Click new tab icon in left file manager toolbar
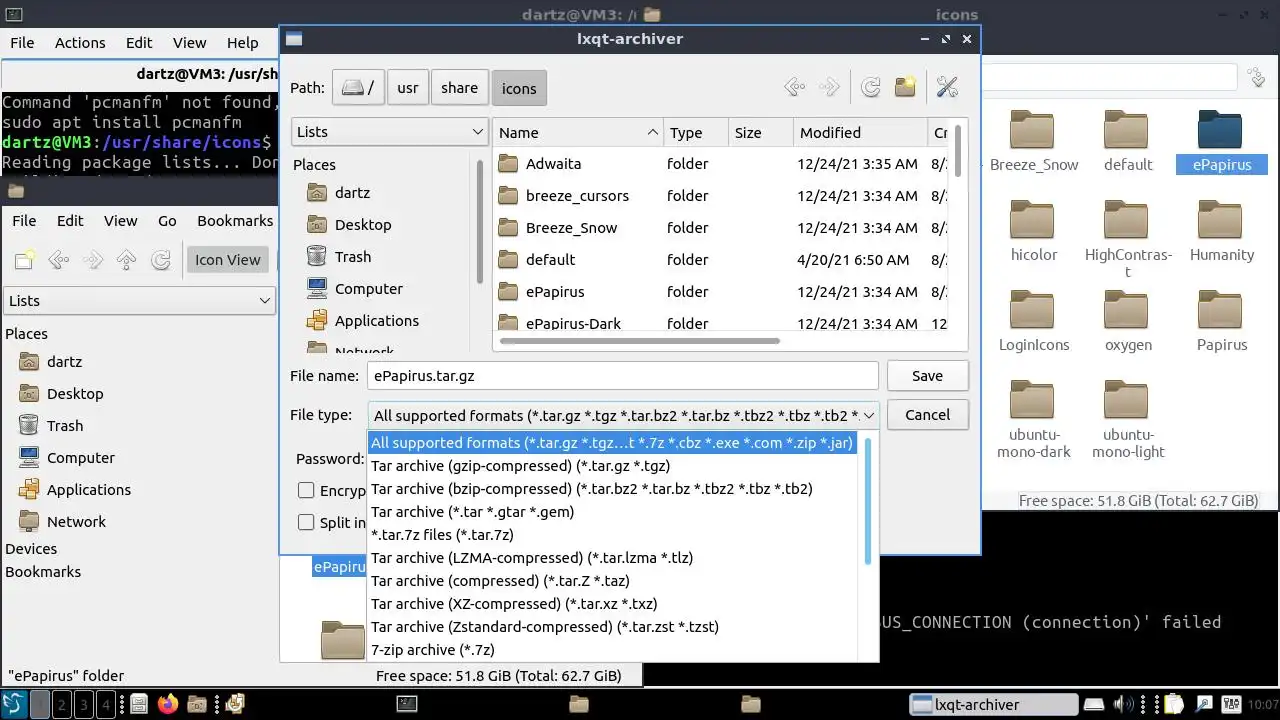The width and height of the screenshot is (1280, 720). tap(25, 260)
